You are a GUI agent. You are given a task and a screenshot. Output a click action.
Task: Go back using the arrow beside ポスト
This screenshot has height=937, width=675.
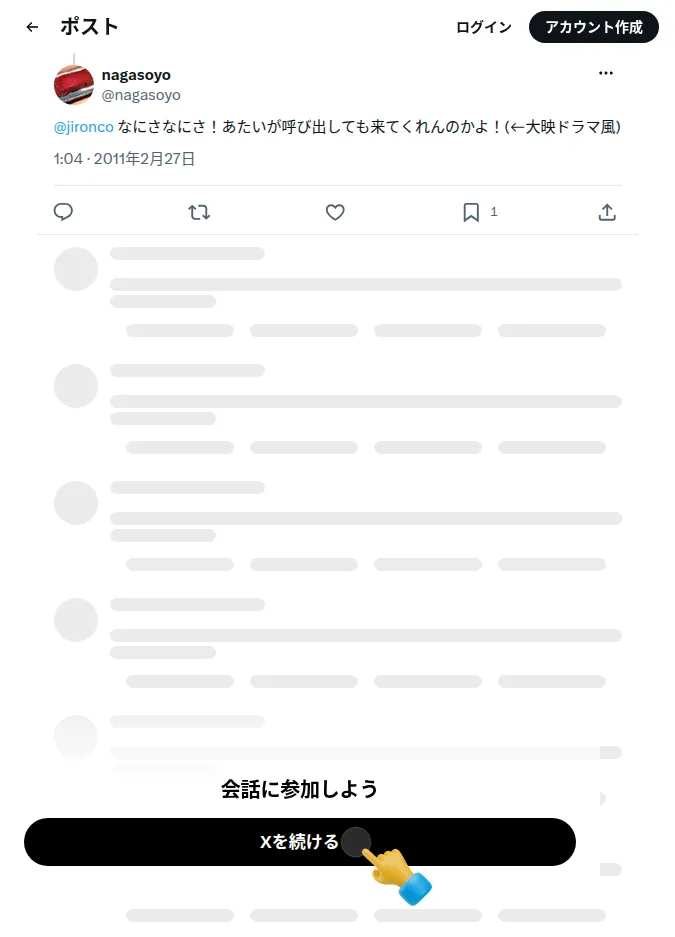click(x=32, y=27)
